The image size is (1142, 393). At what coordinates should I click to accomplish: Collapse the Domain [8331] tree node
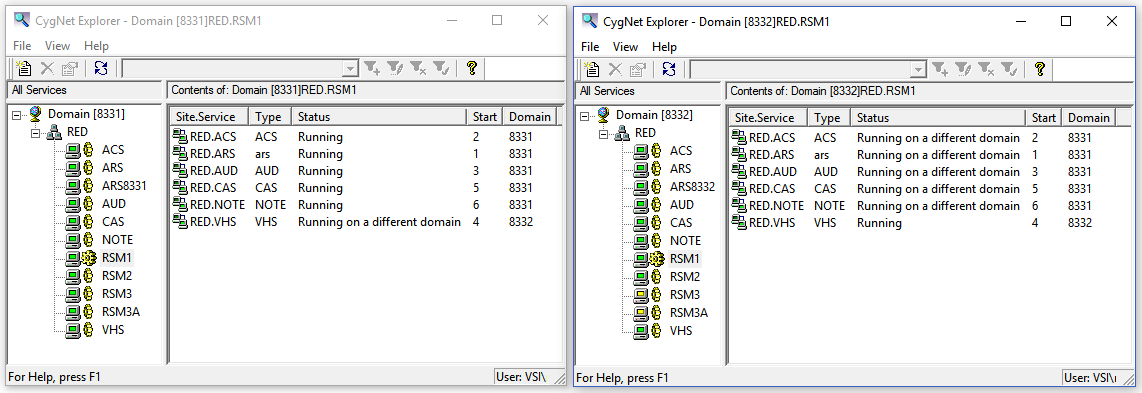tap(17, 114)
